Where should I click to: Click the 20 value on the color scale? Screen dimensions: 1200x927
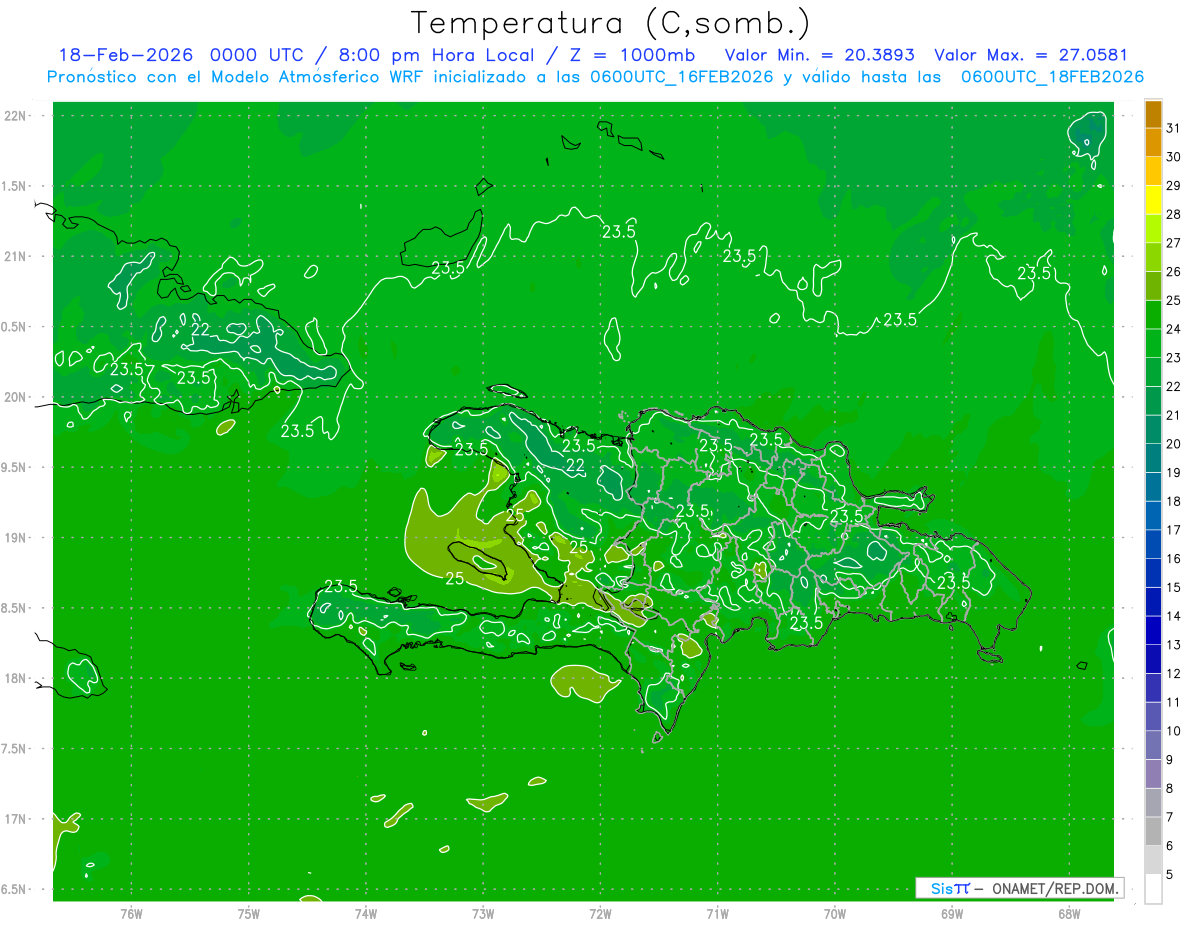coord(1174,444)
